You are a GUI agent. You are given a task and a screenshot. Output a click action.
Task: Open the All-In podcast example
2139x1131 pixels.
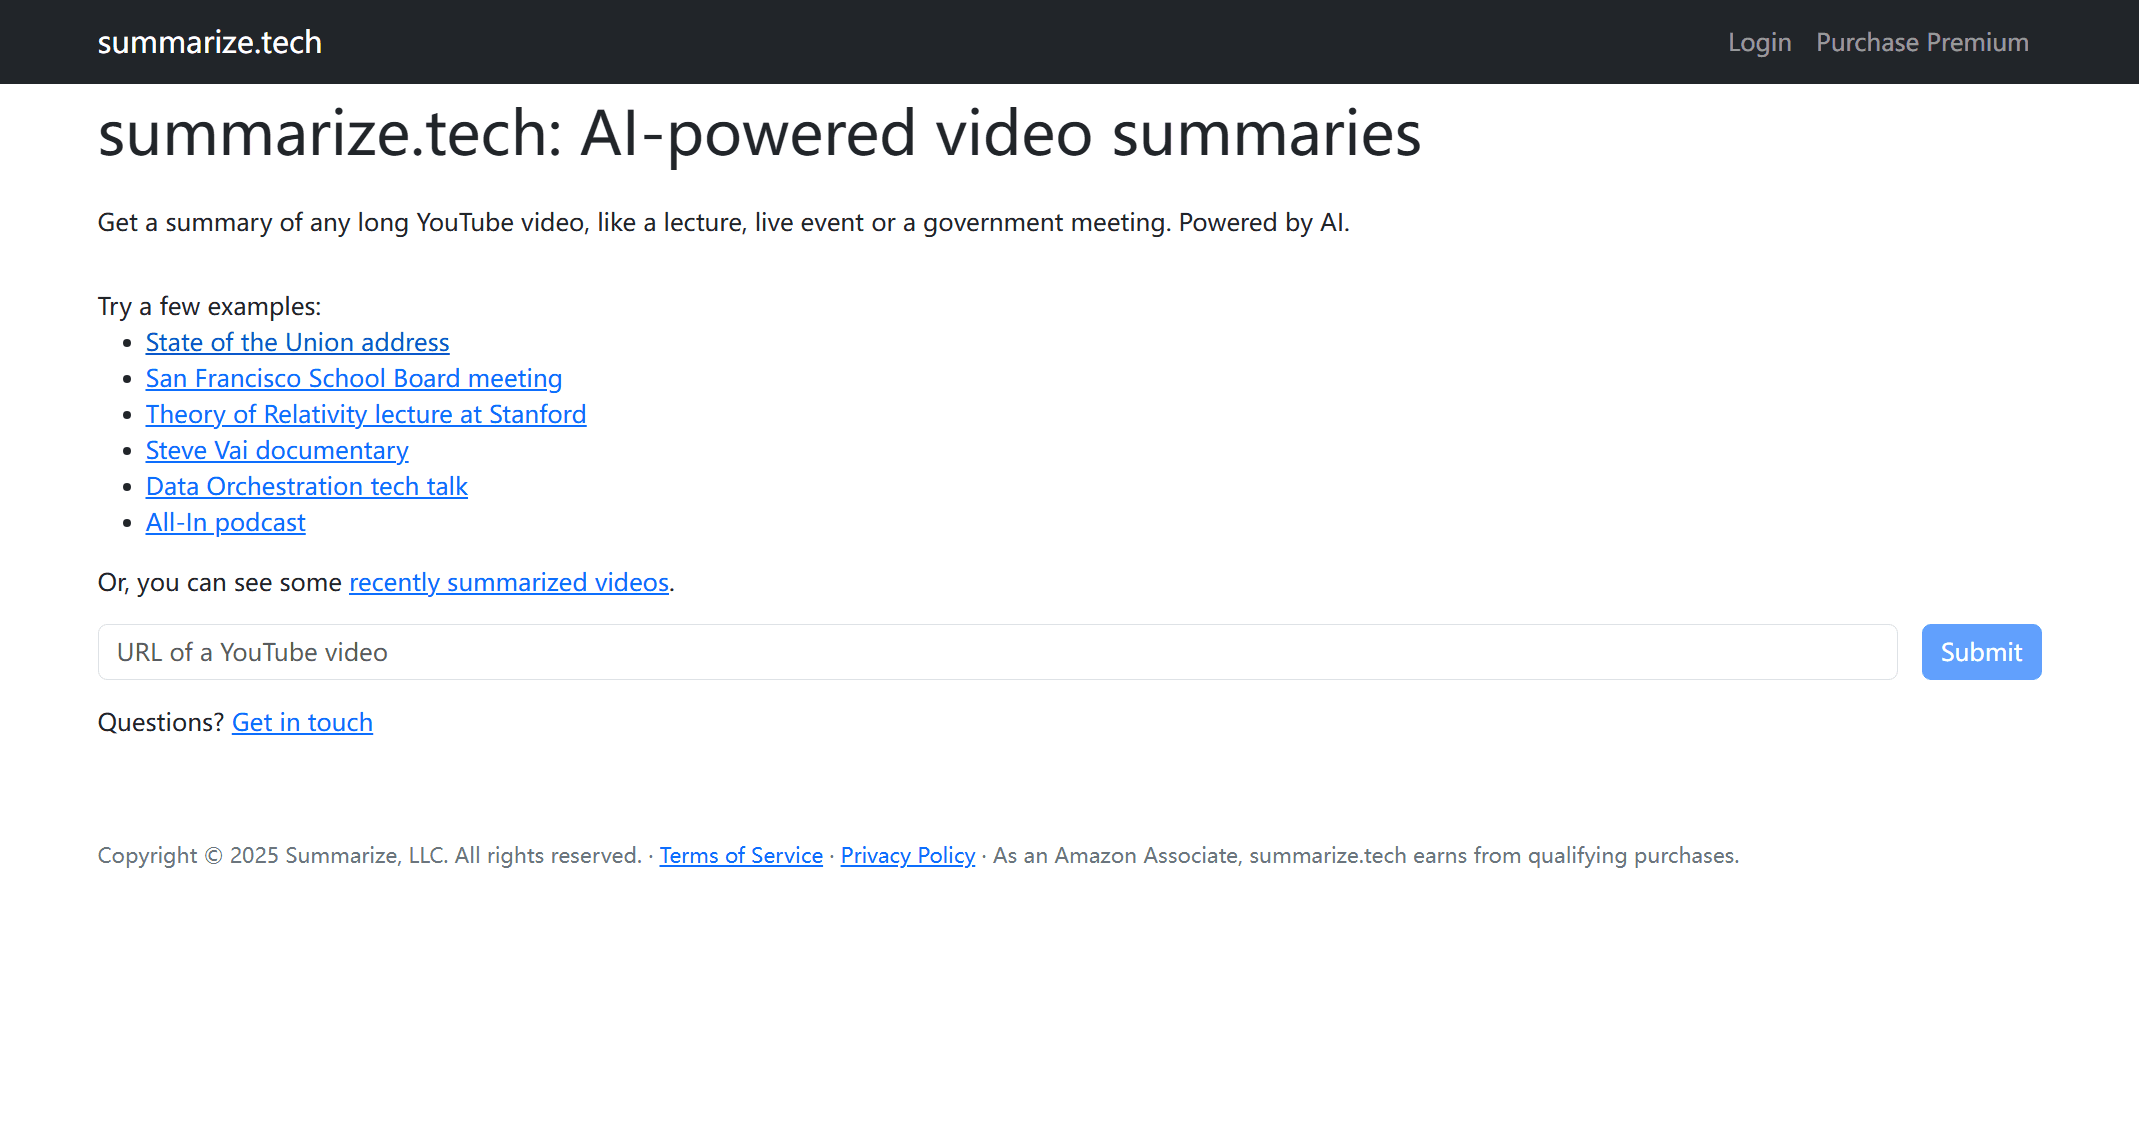(x=225, y=522)
